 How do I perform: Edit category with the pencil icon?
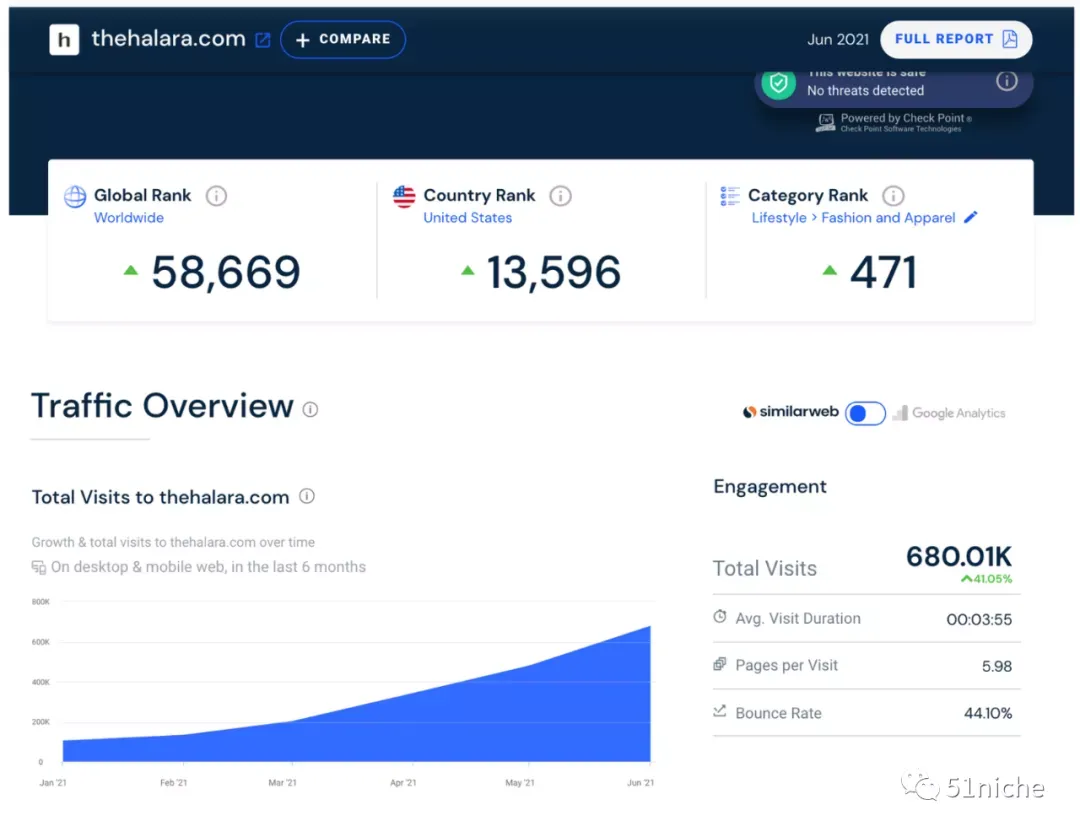point(970,217)
